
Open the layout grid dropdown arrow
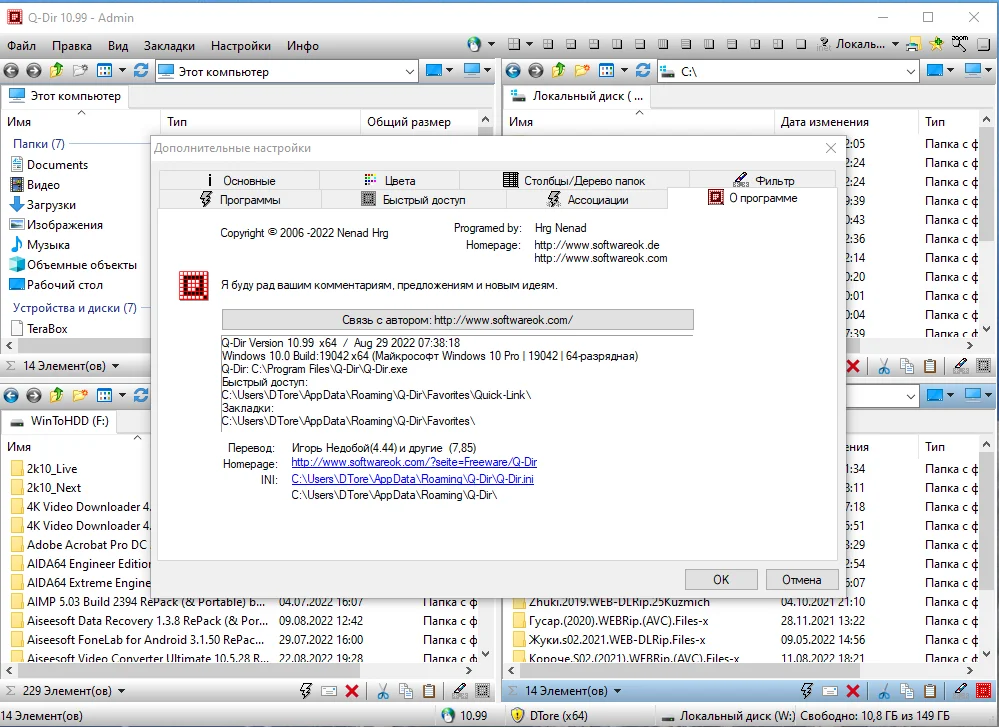point(529,45)
